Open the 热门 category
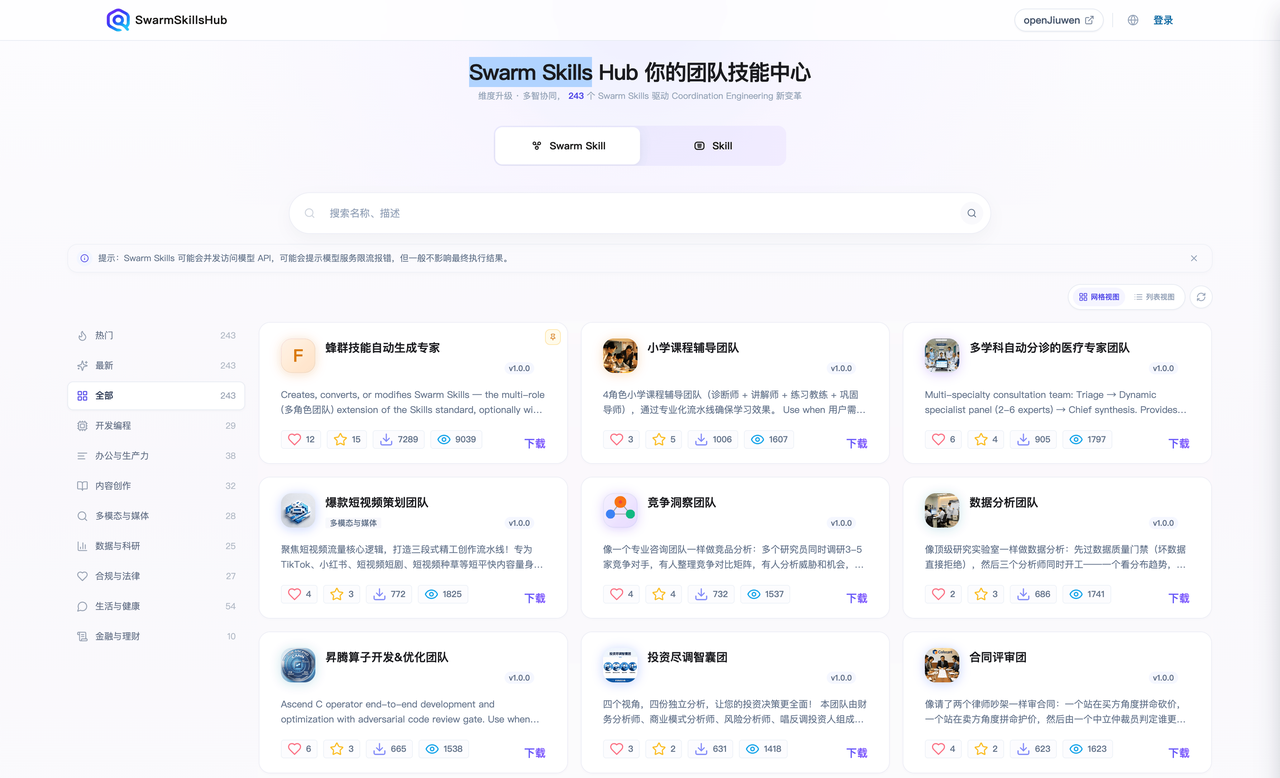 coord(156,336)
